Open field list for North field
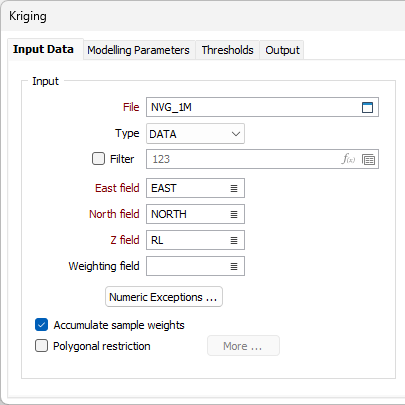 pos(234,214)
